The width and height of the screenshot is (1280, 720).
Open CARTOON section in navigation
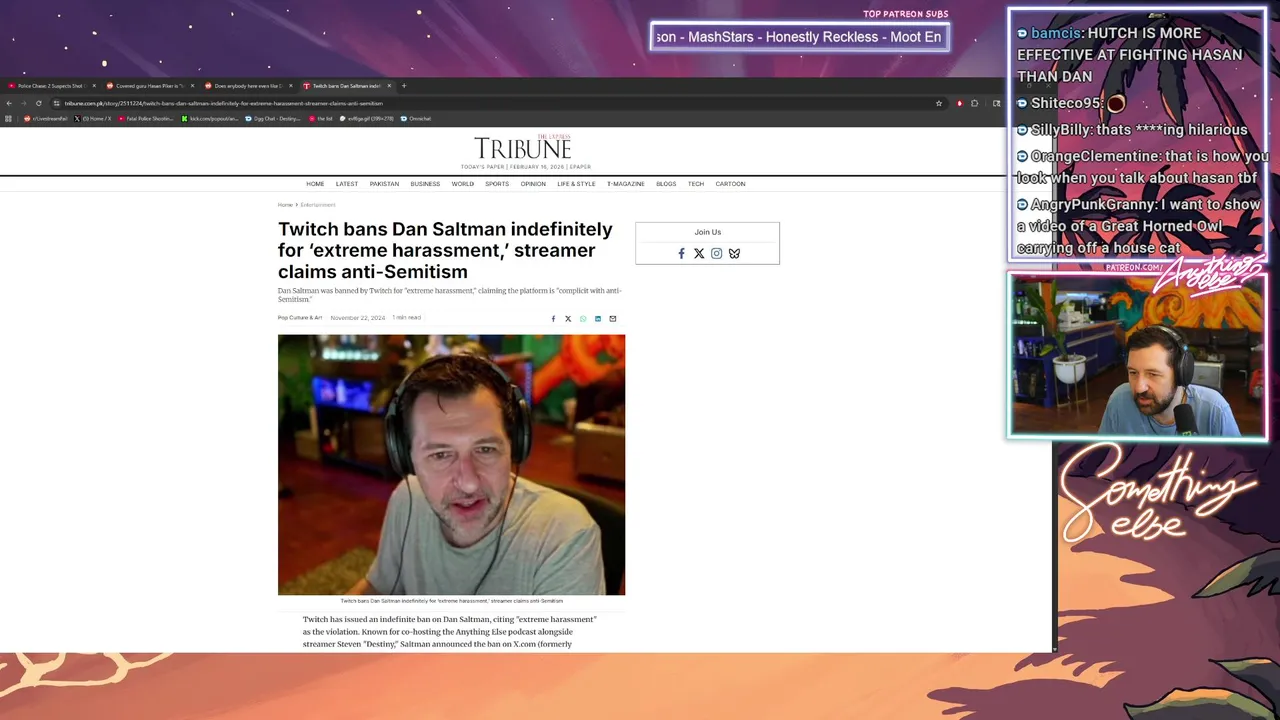(730, 184)
